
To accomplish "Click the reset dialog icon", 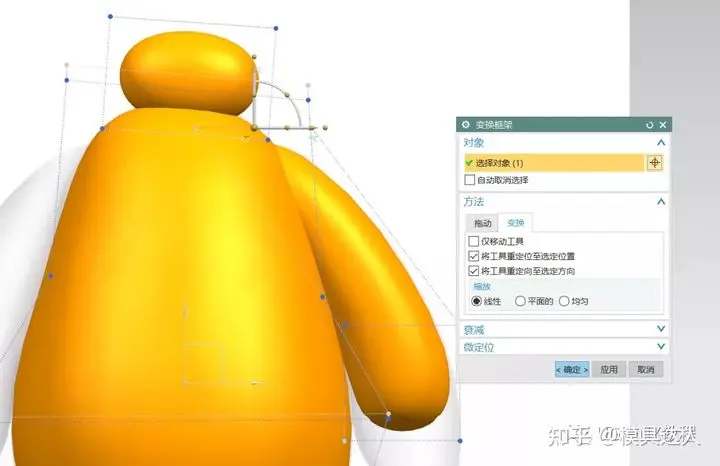I will coord(649,125).
